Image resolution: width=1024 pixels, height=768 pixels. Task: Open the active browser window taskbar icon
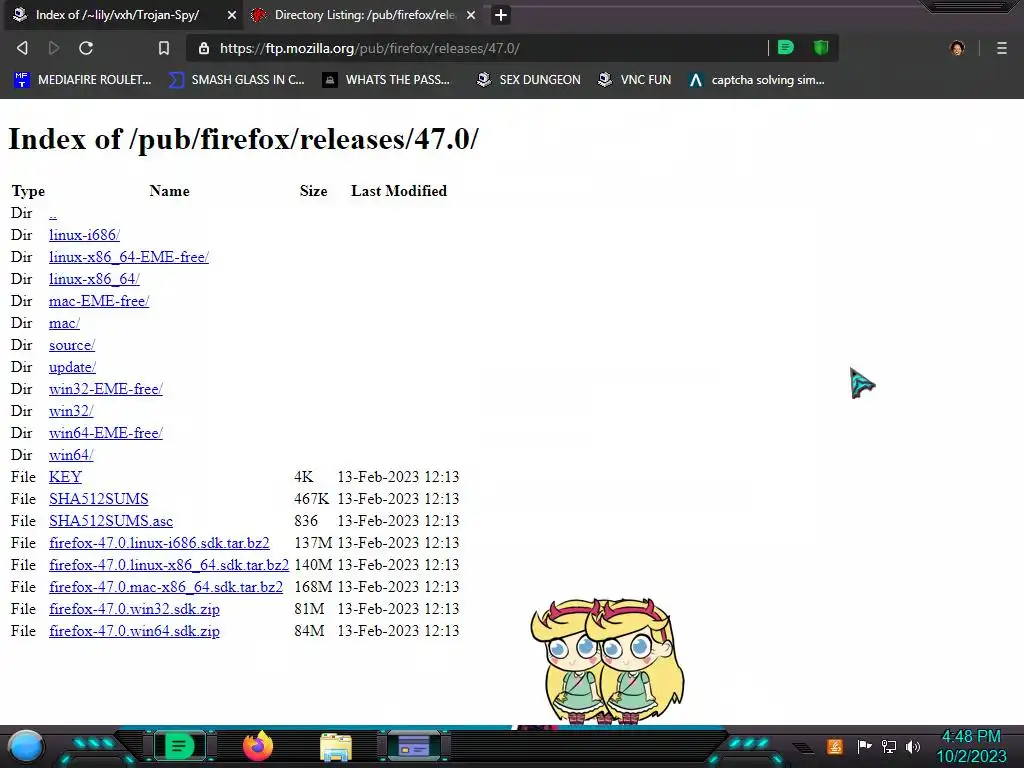pyautogui.click(x=414, y=746)
